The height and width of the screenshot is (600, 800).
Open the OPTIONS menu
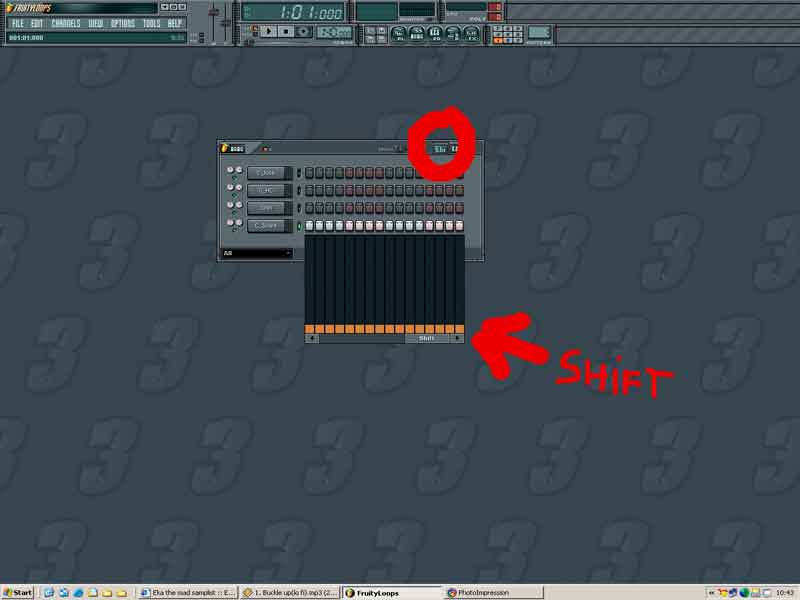coord(123,23)
